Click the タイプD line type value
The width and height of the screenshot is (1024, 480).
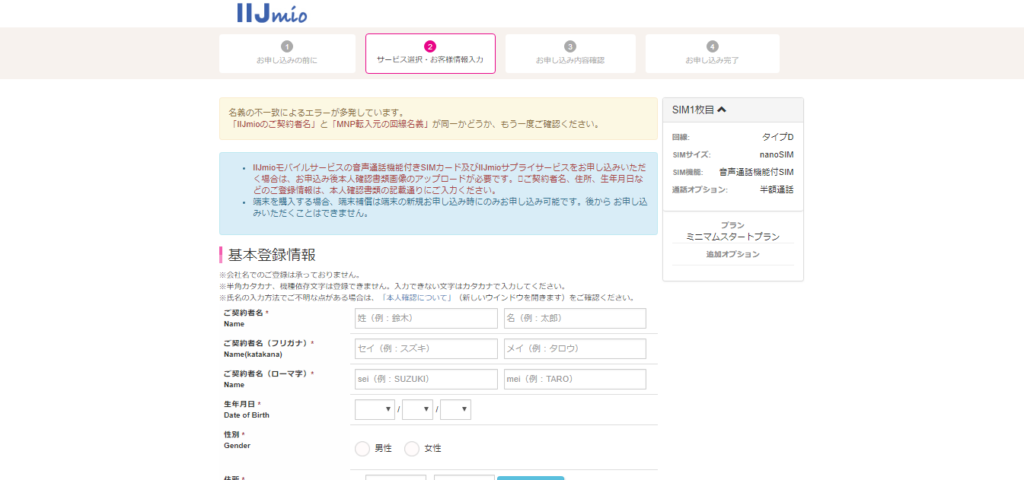pos(778,137)
